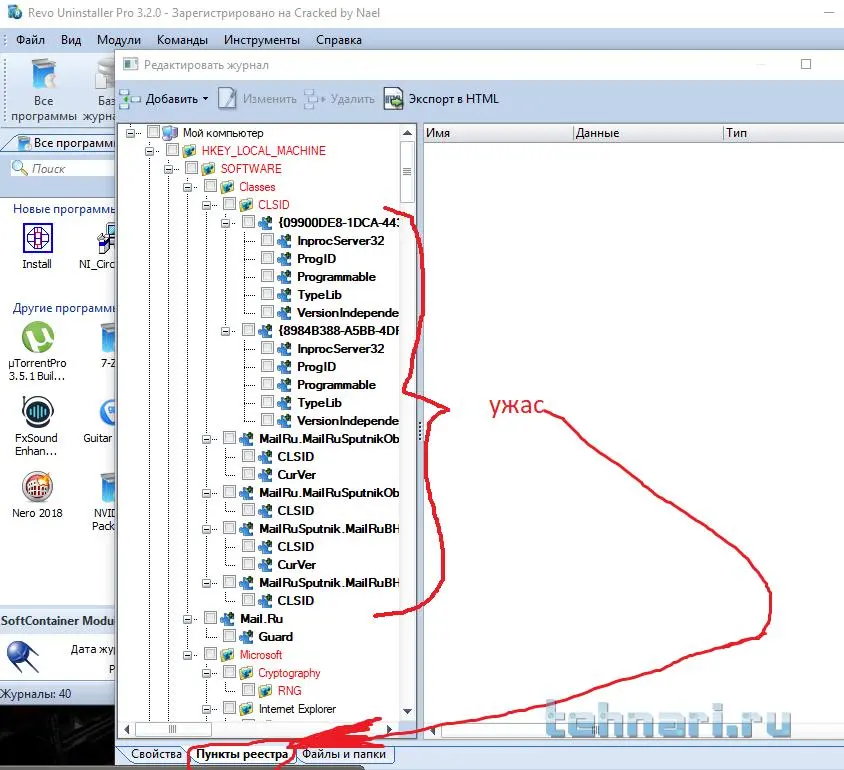The width and height of the screenshot is (844, 770).
Task: Open the Инструменты menu
Action: (x=262, y=40)
